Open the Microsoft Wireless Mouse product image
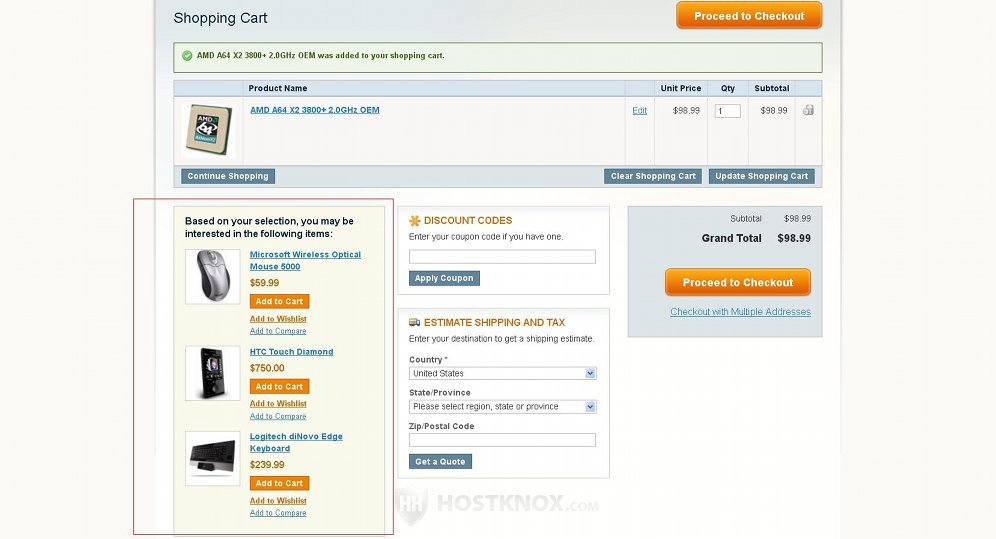 pos(212,276)
